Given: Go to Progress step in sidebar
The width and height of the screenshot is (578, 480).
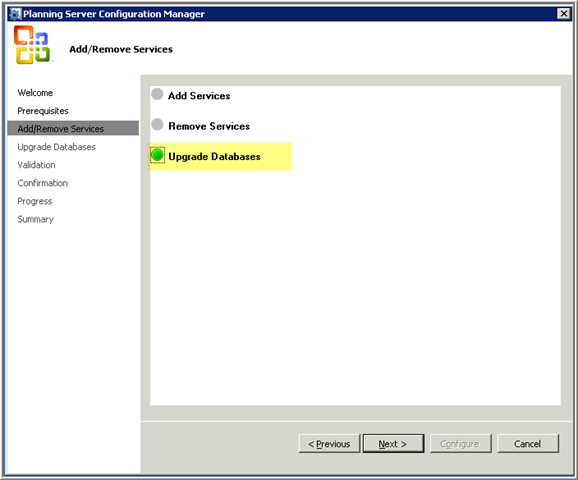Looking at the screenshot, I should (35, 201).
